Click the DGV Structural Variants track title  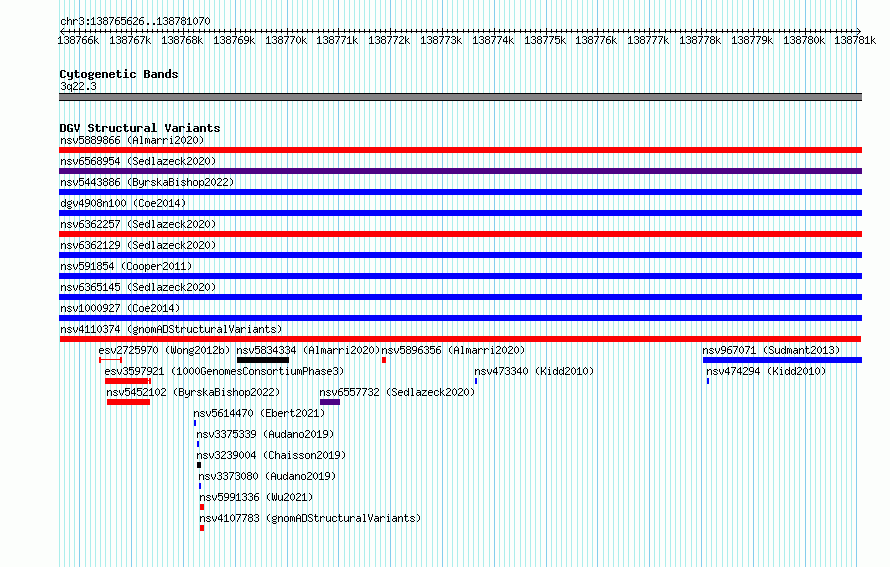140,128
